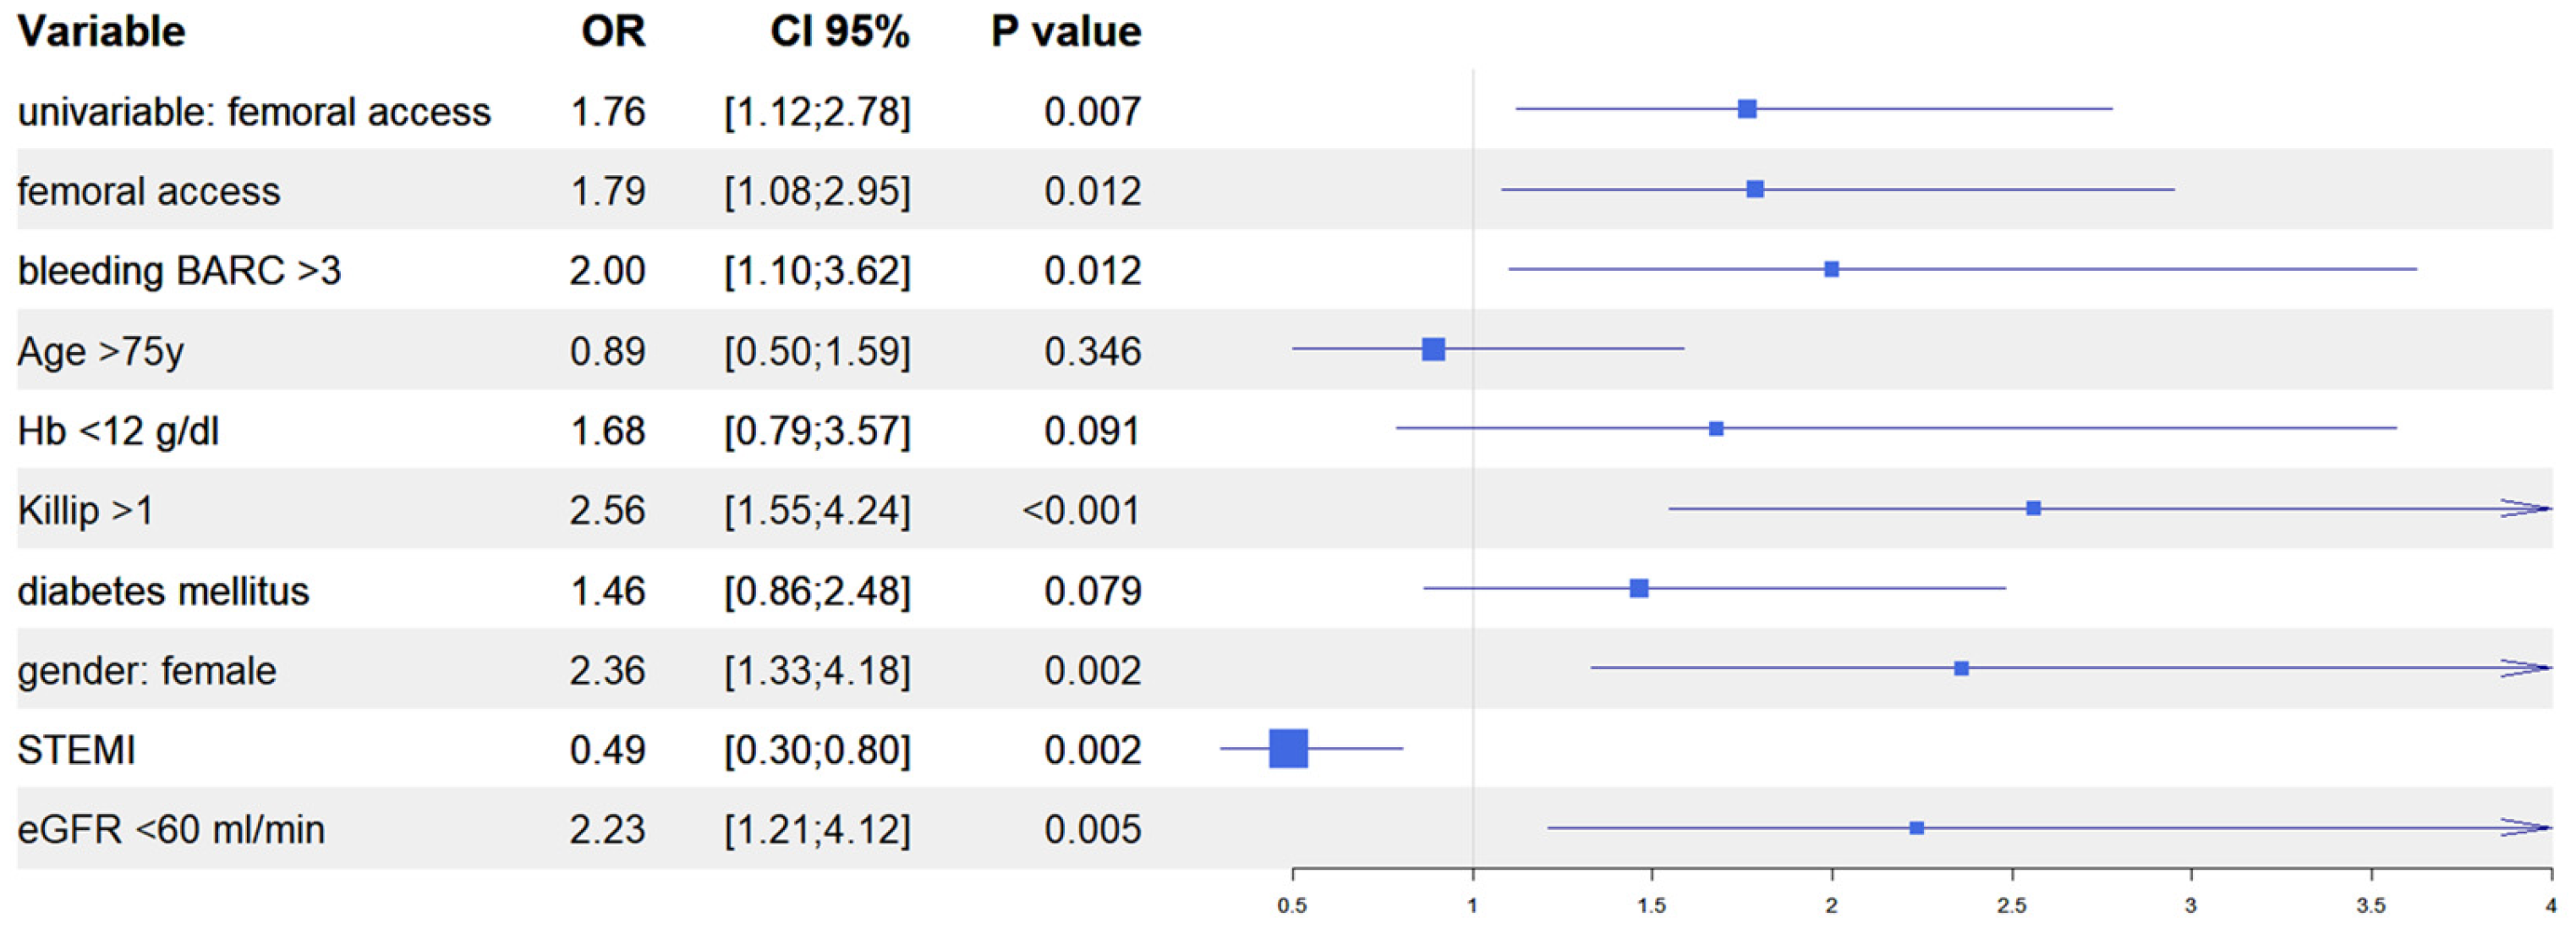Viewport: 2576px width, 929px height.
Task: Click the large STEMI square marker
Action: coord(1288,748)
